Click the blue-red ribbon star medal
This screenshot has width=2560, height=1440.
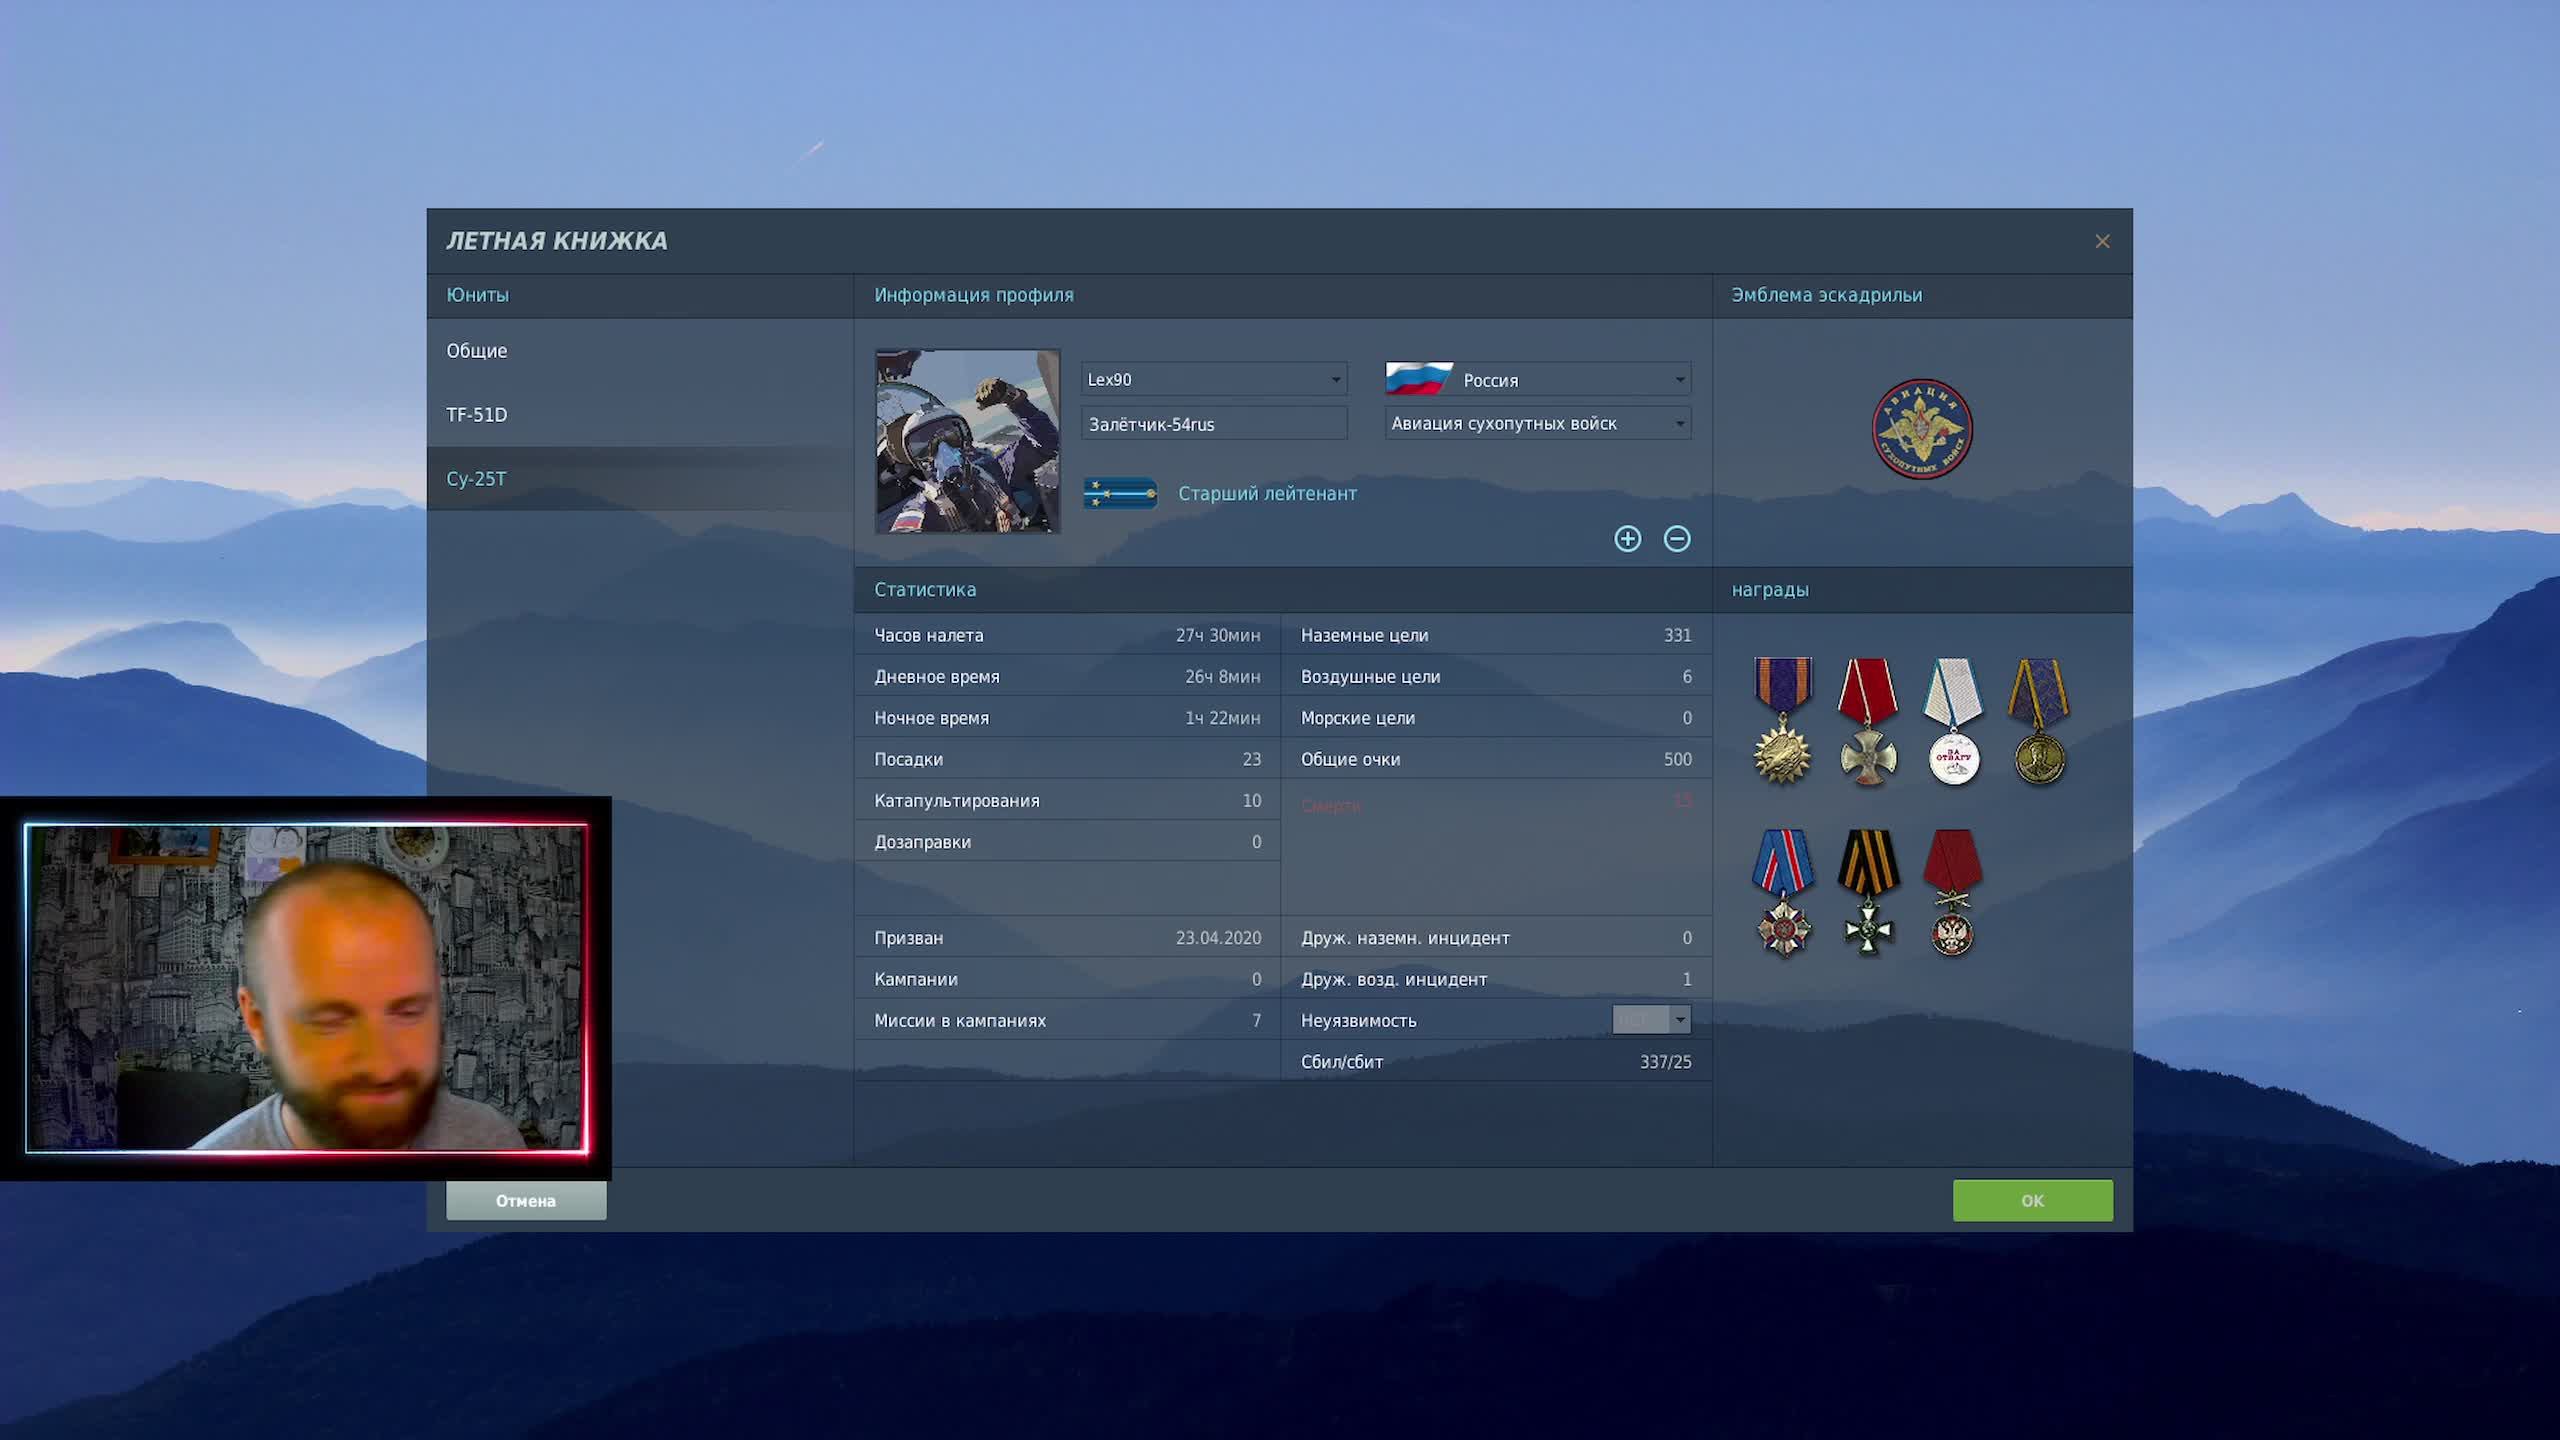pos(1783,892)
